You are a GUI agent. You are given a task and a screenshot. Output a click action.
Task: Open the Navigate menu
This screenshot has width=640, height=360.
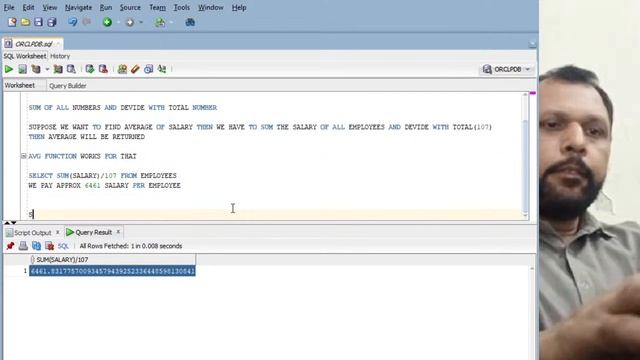pos(78,7)
